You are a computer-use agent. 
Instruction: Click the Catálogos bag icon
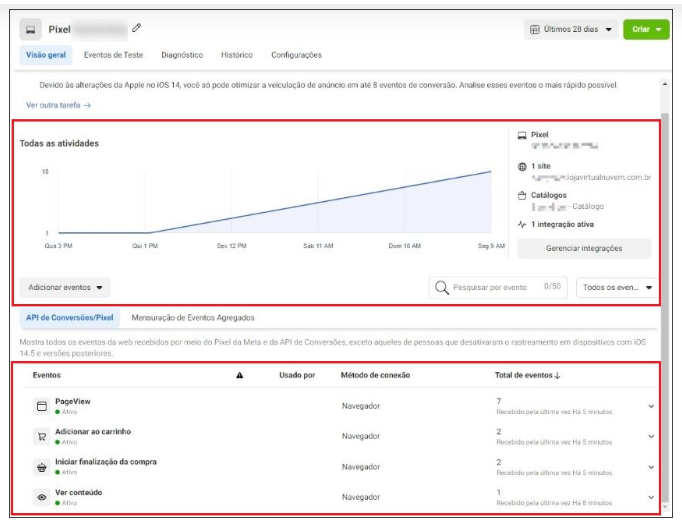tap(522, 196)
